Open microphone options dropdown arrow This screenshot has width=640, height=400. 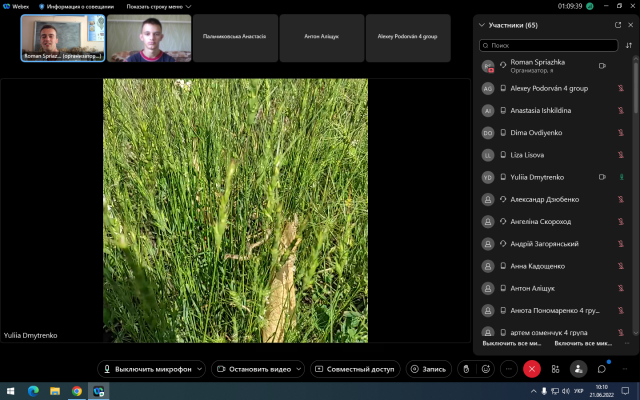click(x=199, y=368)
